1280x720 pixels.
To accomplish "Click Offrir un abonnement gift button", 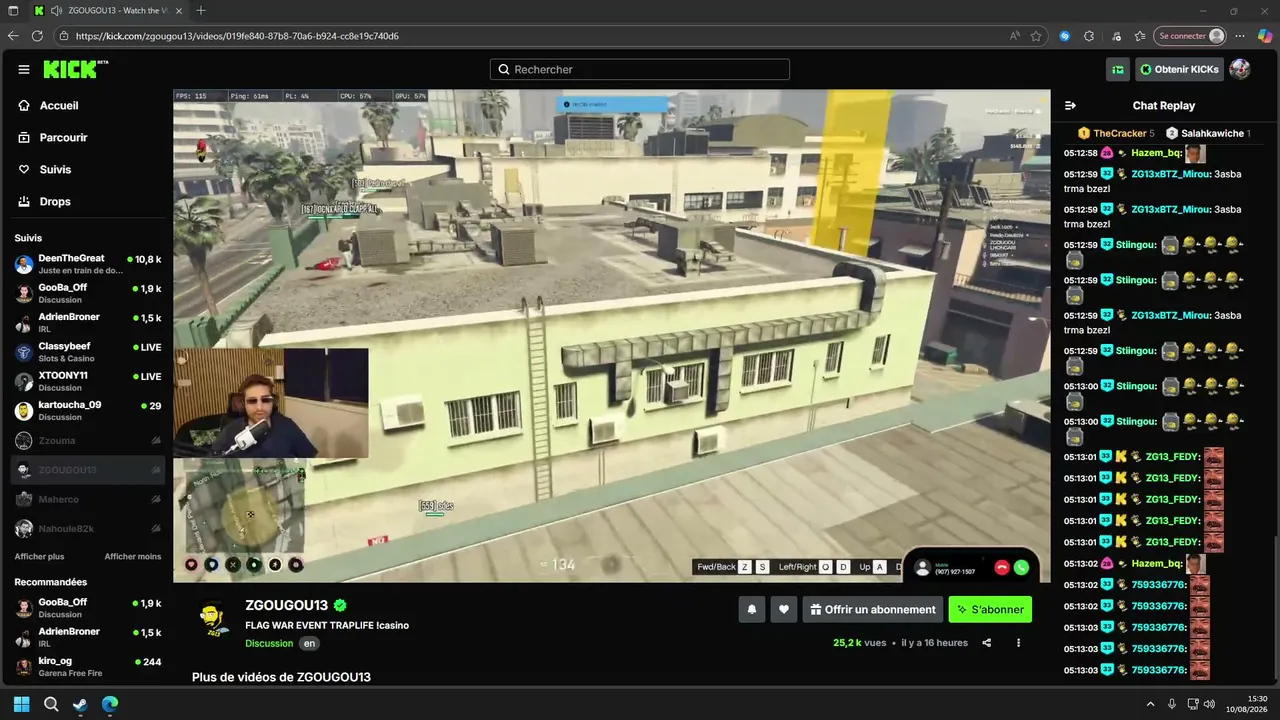I will [x=873, y=609].
